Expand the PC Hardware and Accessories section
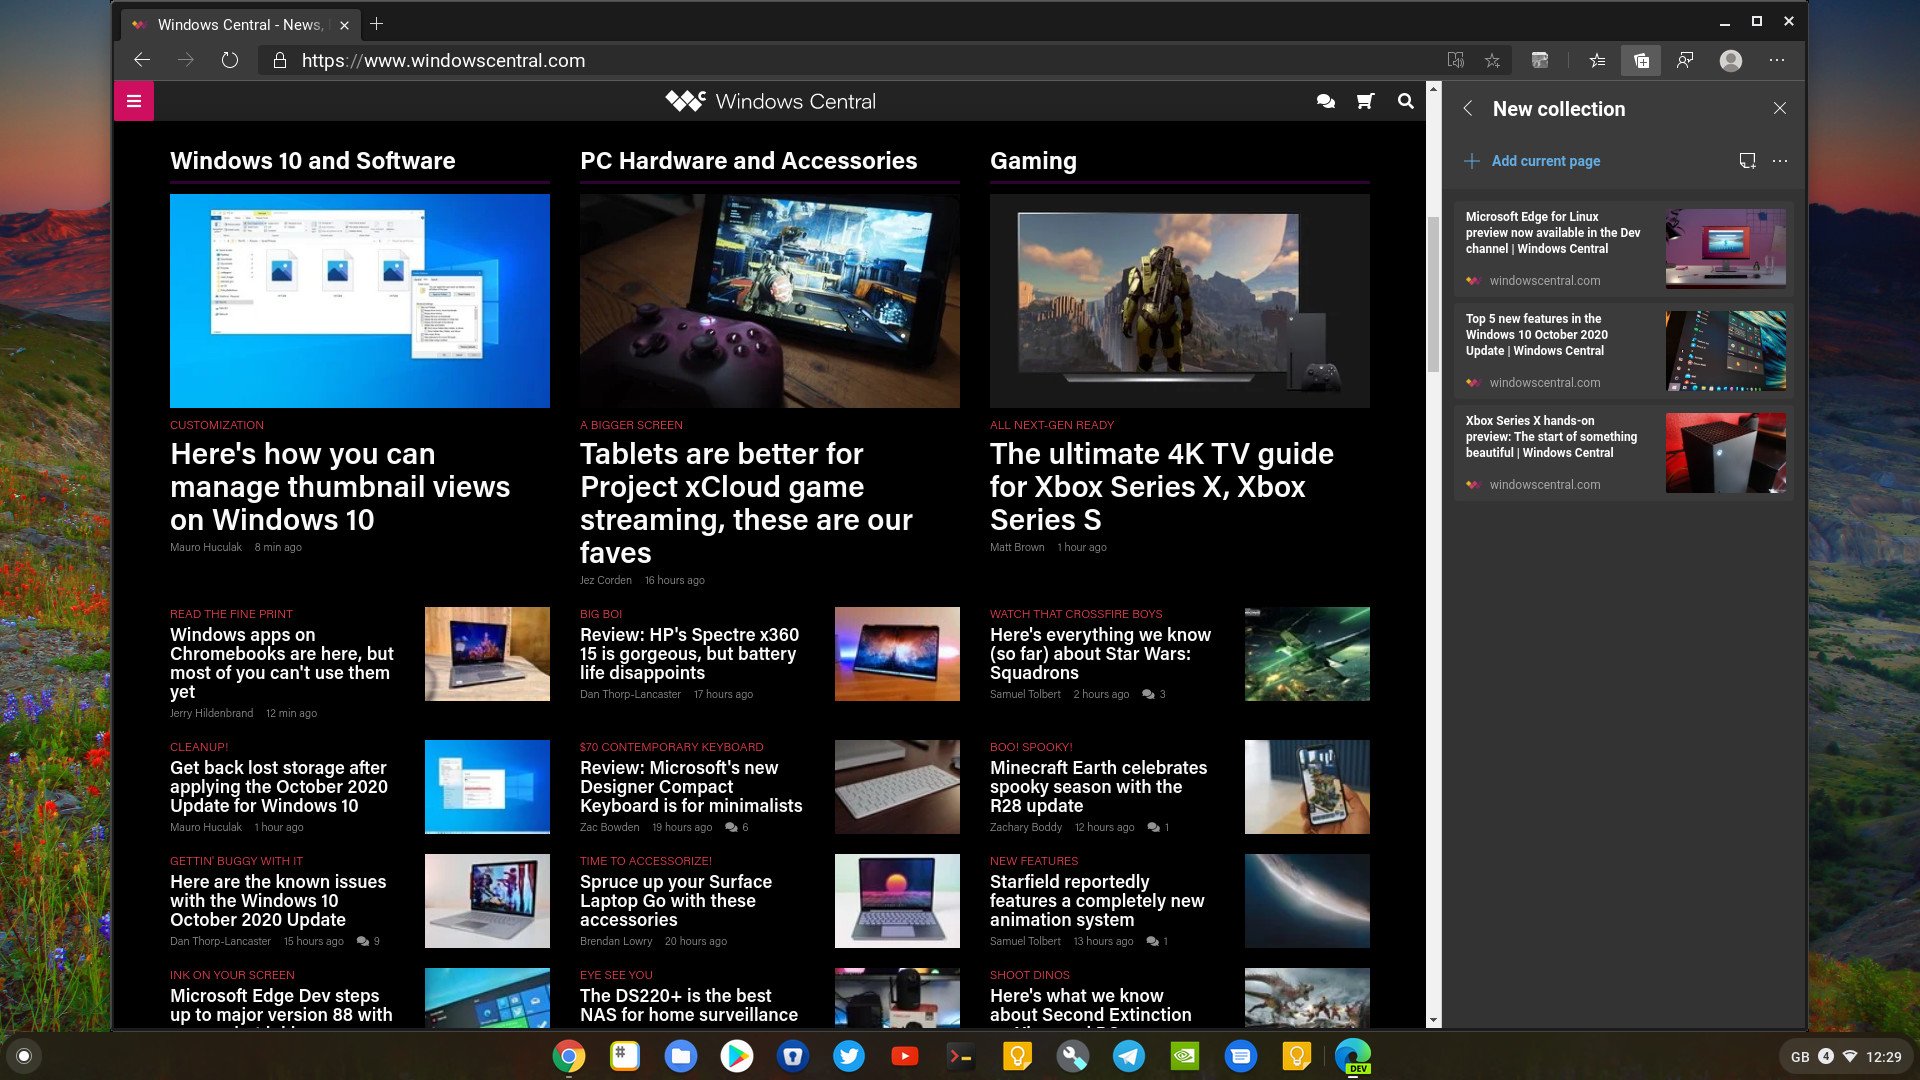Viewport: 1920px width, 1080px height. 748,158
